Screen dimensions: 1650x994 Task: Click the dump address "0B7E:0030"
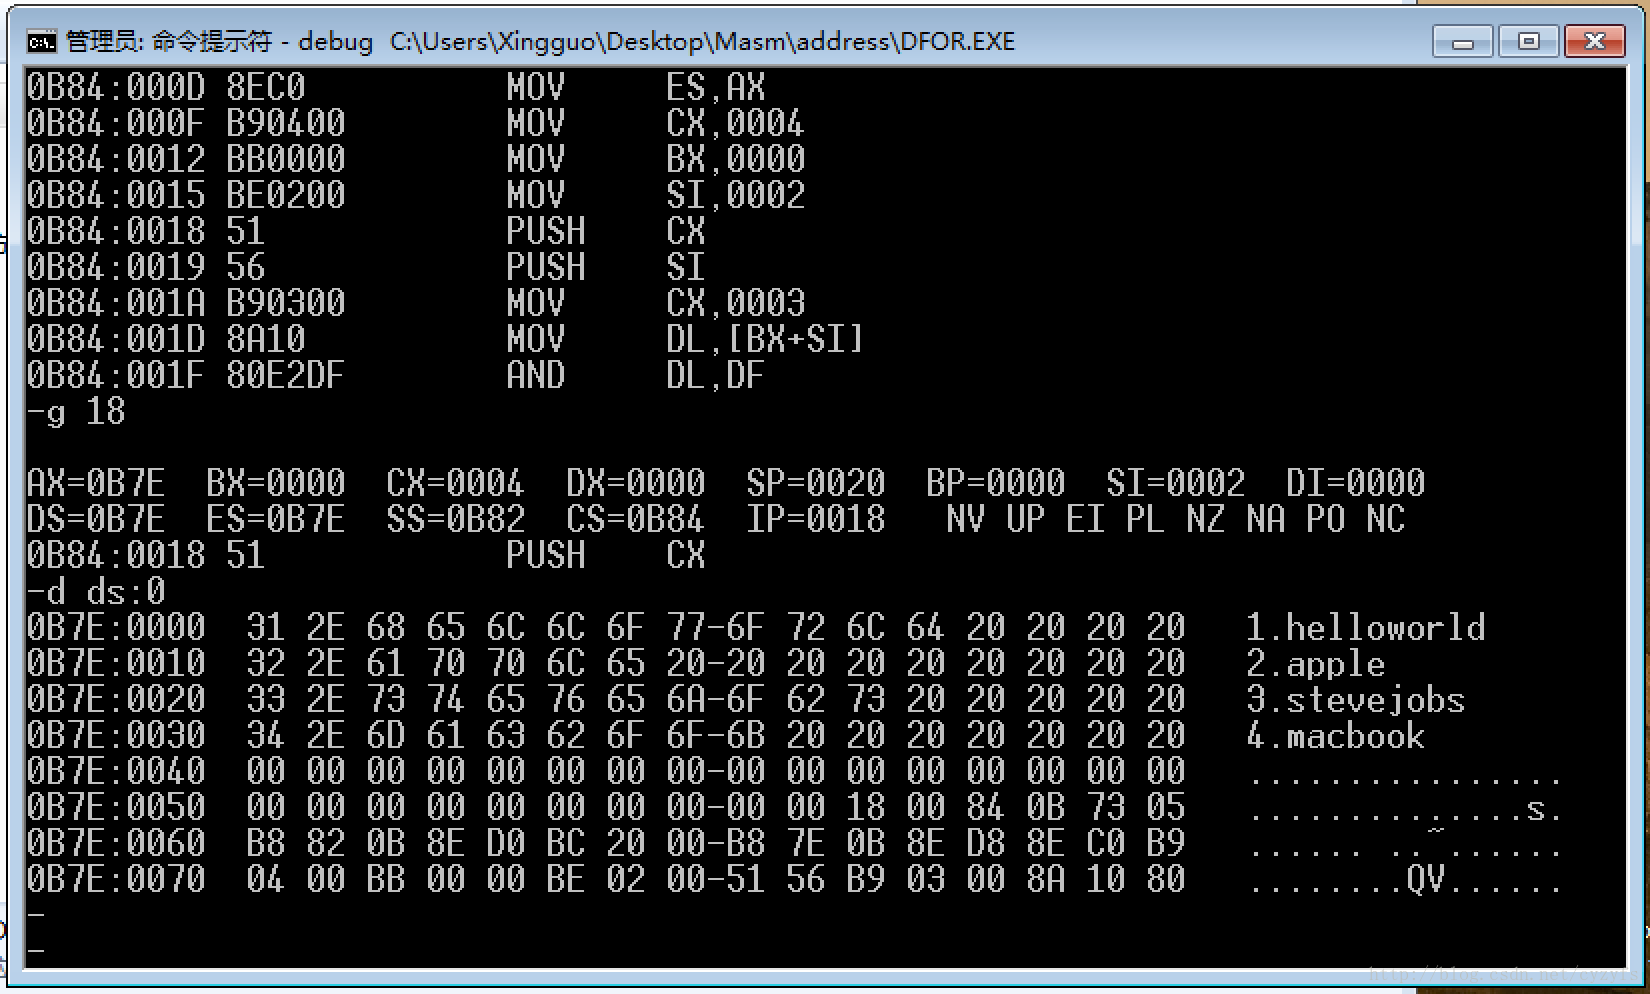tap(116, 736)
